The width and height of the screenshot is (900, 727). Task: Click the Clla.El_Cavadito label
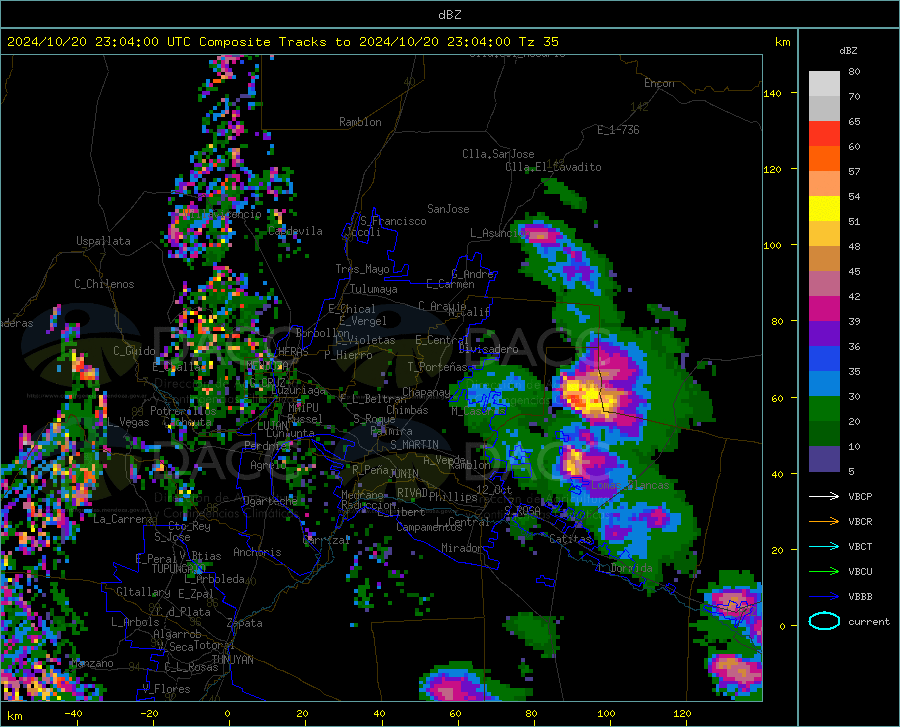tap(553, 167)
